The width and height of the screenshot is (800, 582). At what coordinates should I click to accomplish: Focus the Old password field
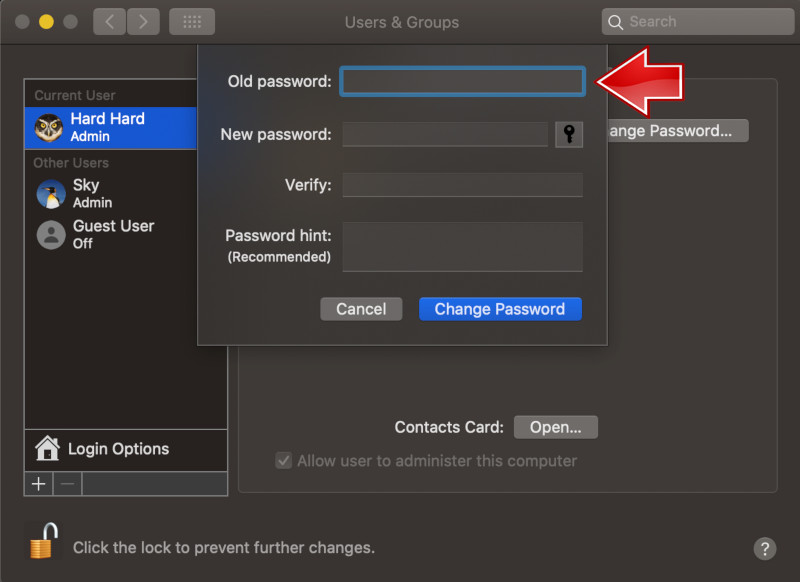[x=462, y=81]
